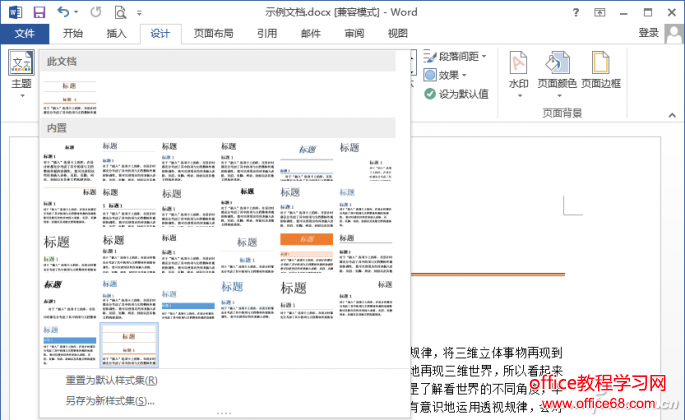Open the 文件 (File) tab
This screenshot has height=420, width=685.
tap(24, 33)
